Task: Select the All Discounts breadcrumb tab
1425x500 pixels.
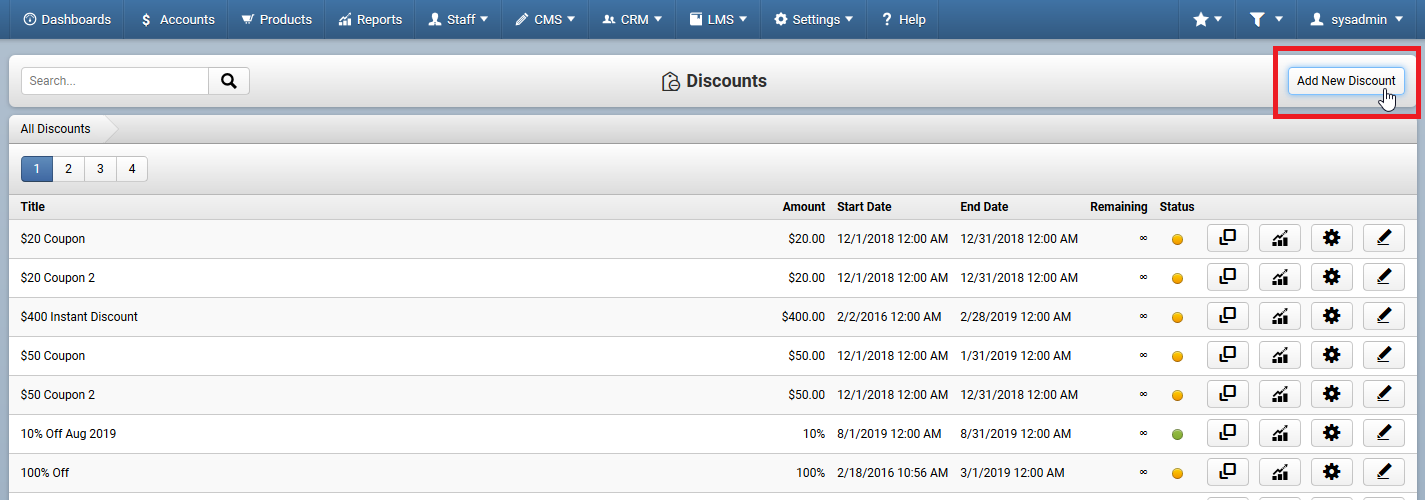Action: coord(56,129)
